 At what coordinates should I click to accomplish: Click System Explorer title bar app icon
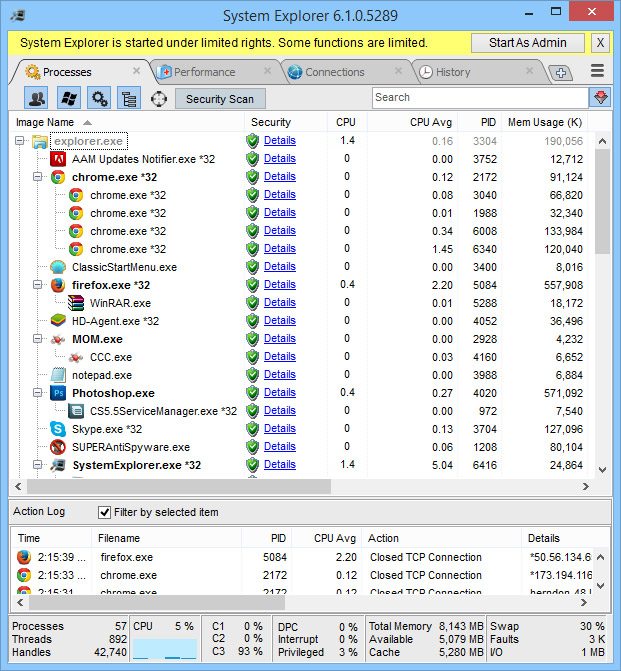point(18,16)
